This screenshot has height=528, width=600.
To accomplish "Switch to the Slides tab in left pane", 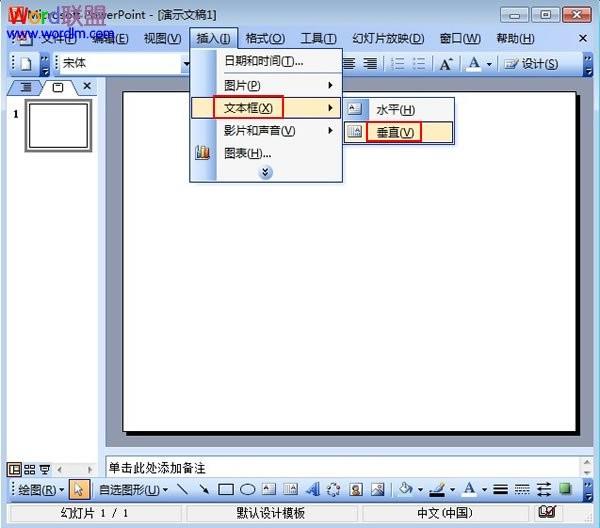I will pyautogui.click(x=58, y=87).
